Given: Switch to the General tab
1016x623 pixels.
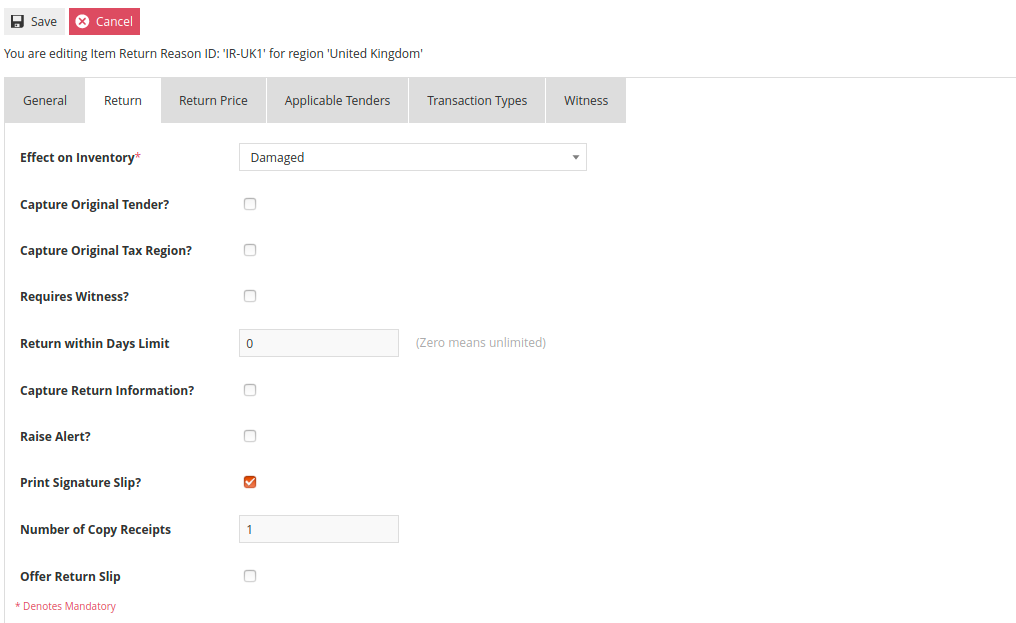Looking at the screenshot, I should pyautogui.click(x=45, y=100).
